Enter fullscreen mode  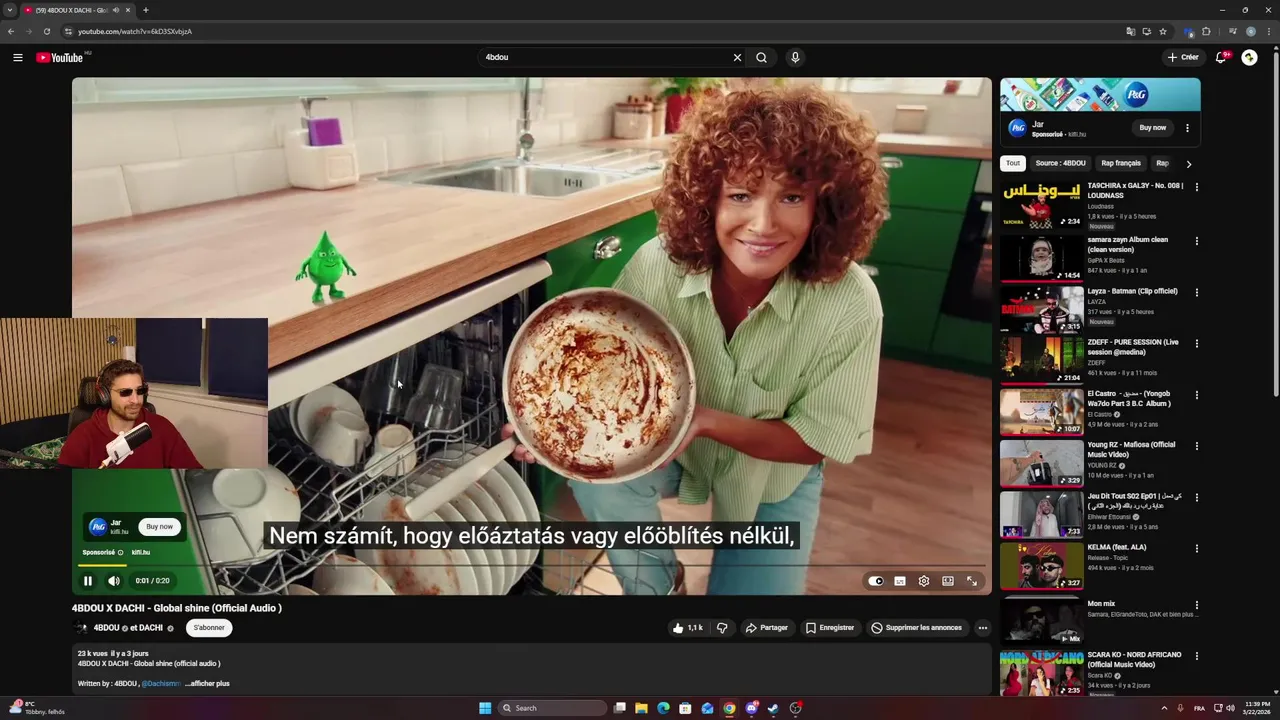pos(972,581)
